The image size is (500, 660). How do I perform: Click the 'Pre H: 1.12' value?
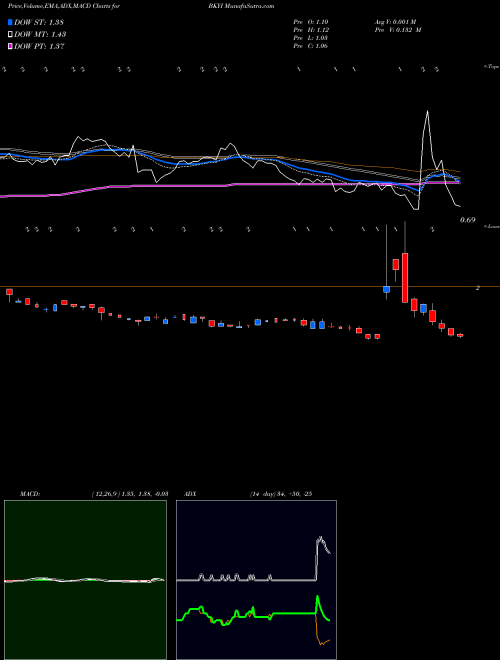[311, 30]
